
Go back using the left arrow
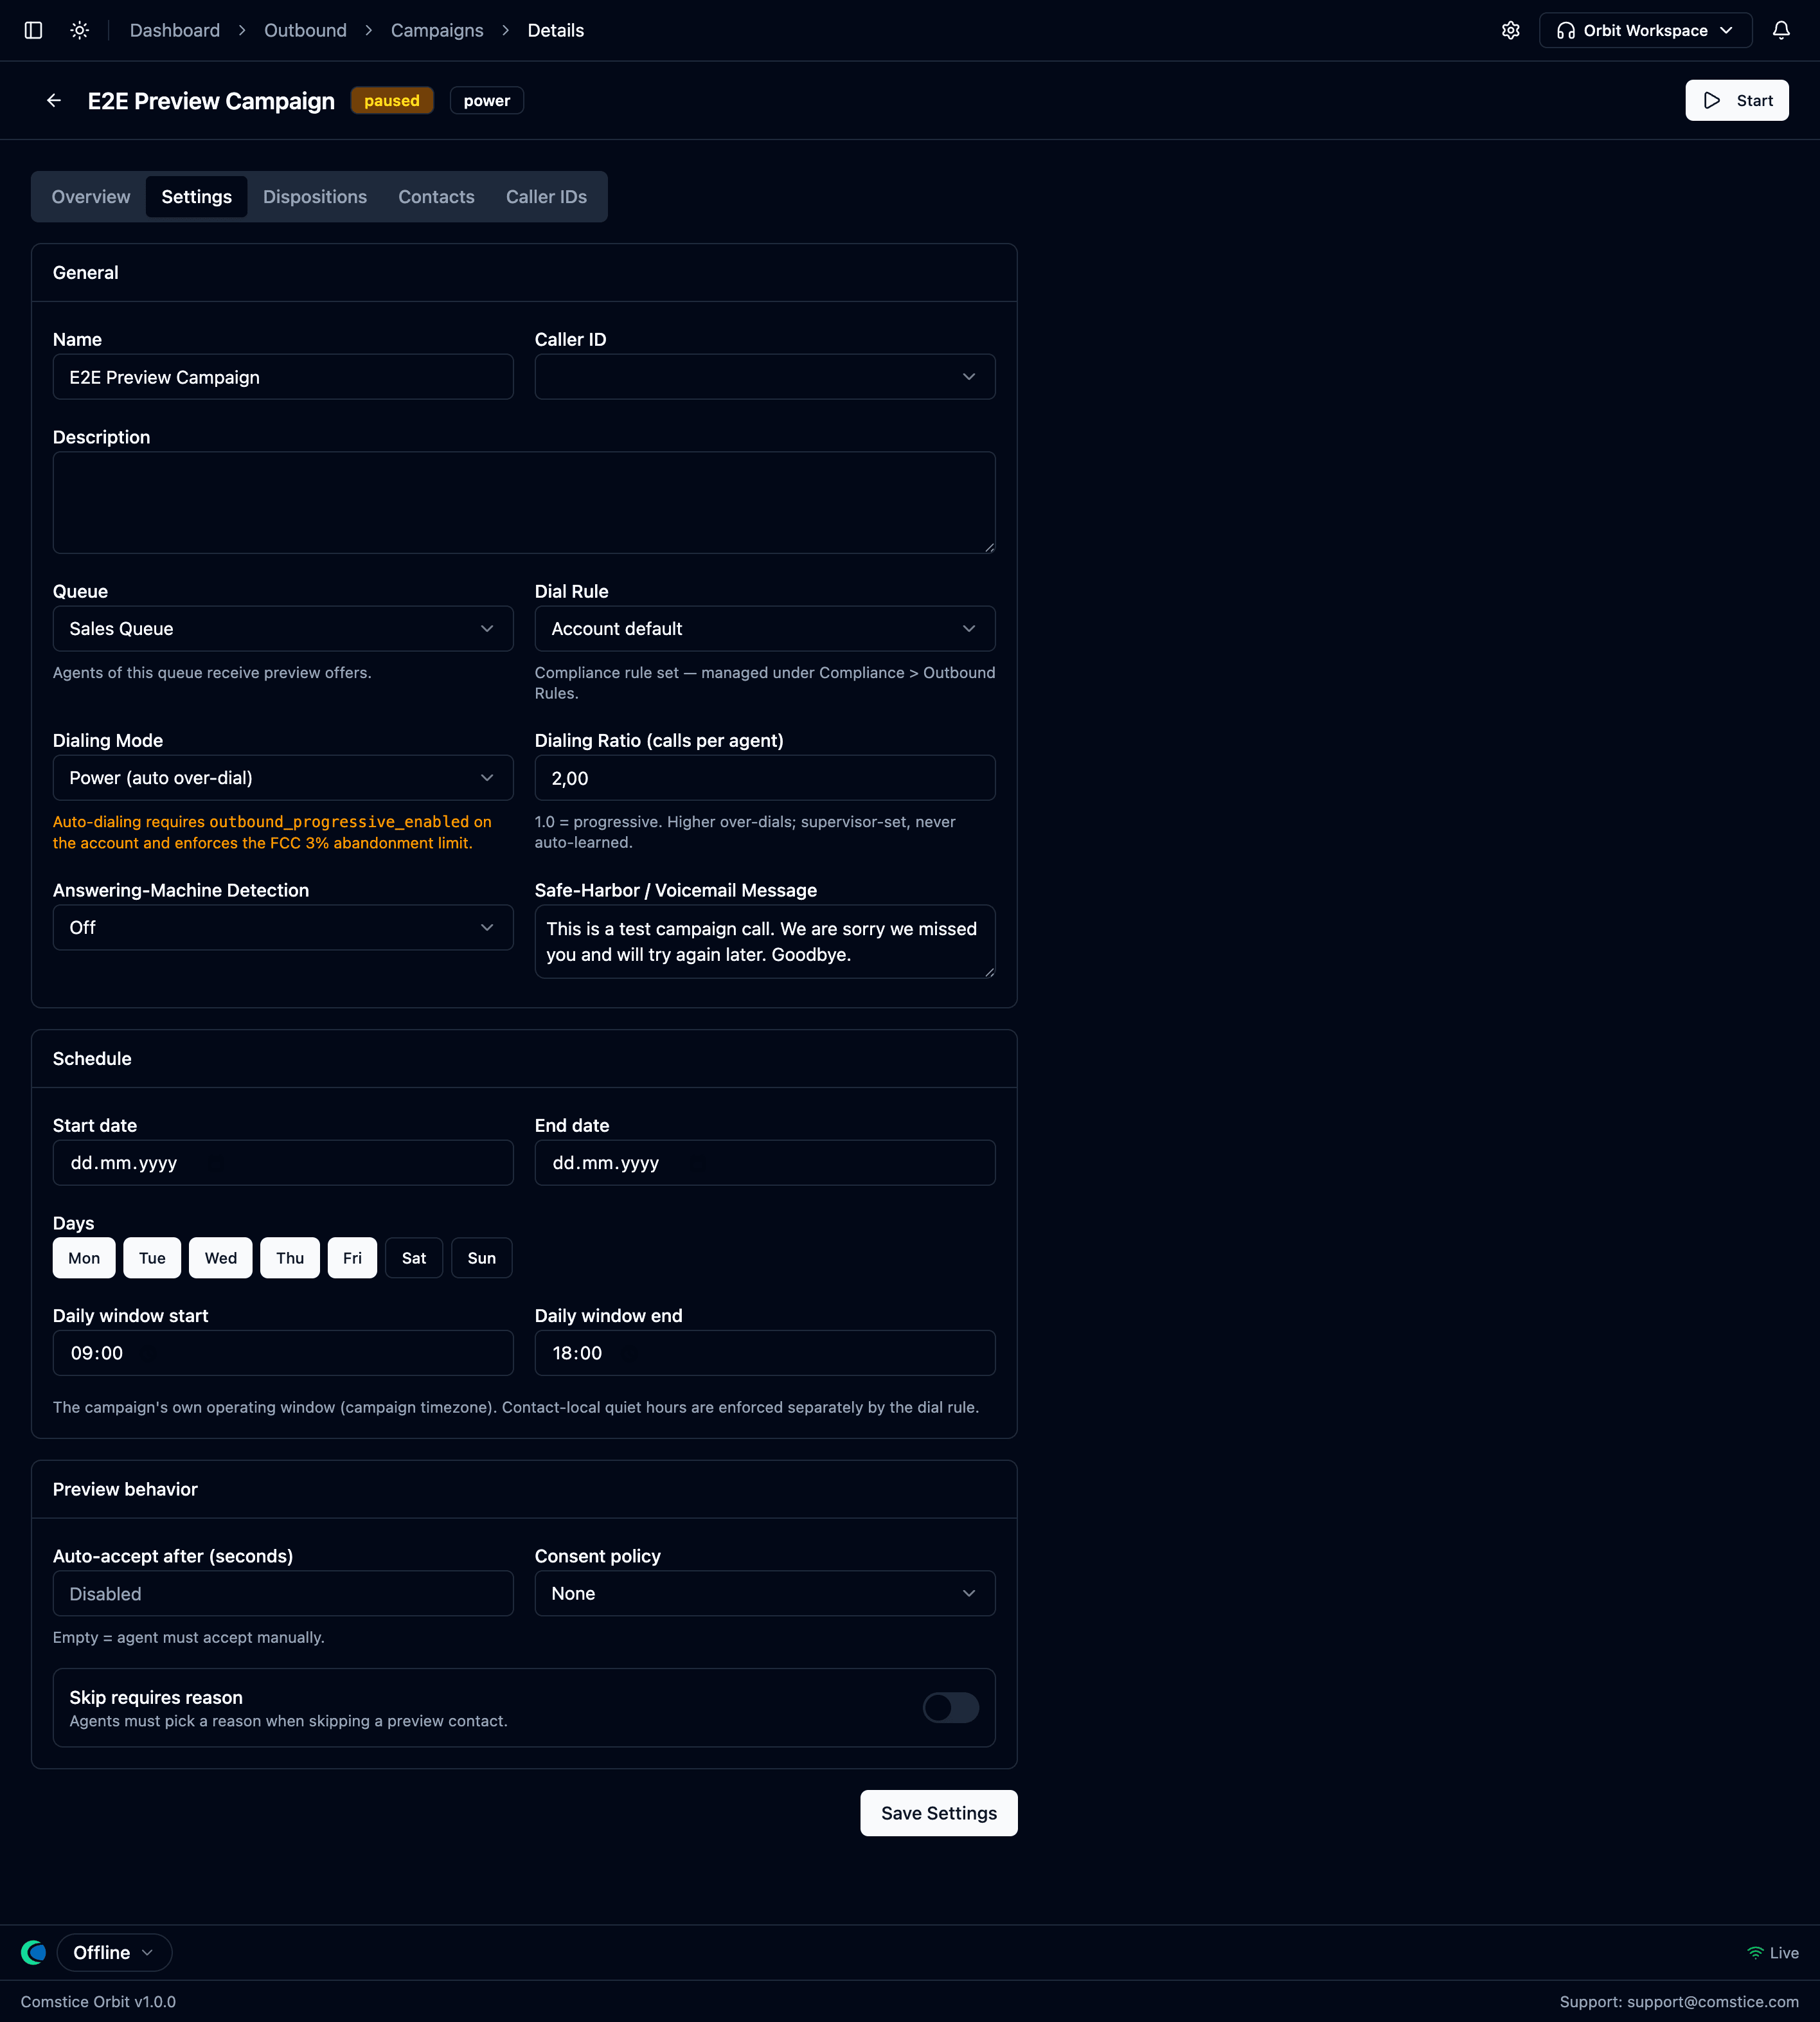(x=54, y=100)
